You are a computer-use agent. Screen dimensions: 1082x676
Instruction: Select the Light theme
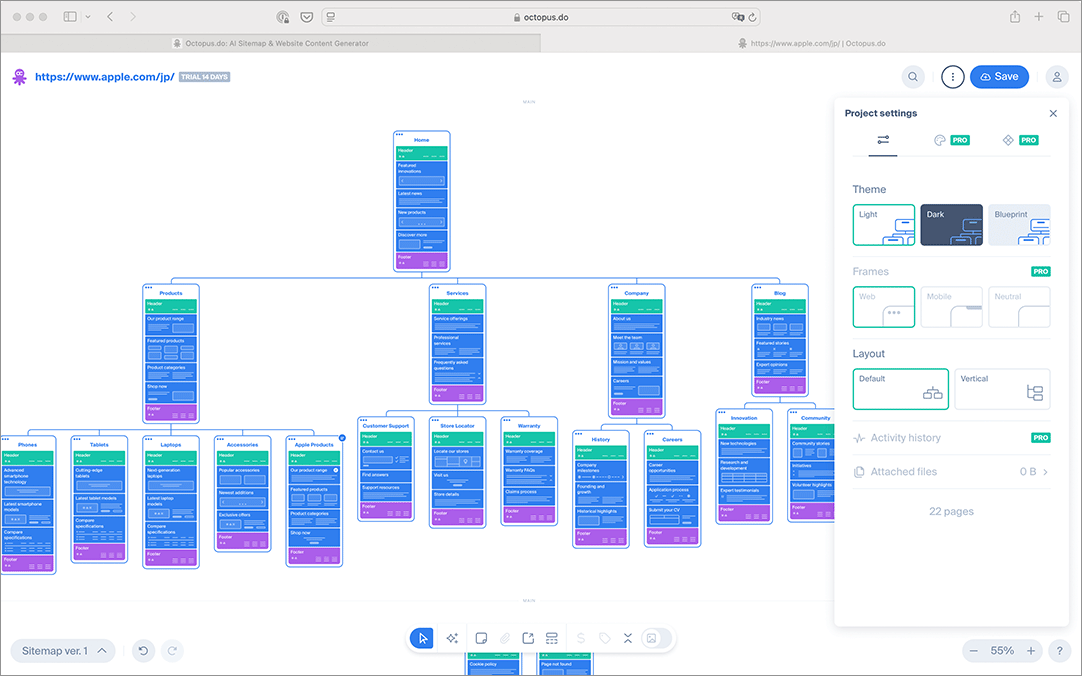coord(883,225)
